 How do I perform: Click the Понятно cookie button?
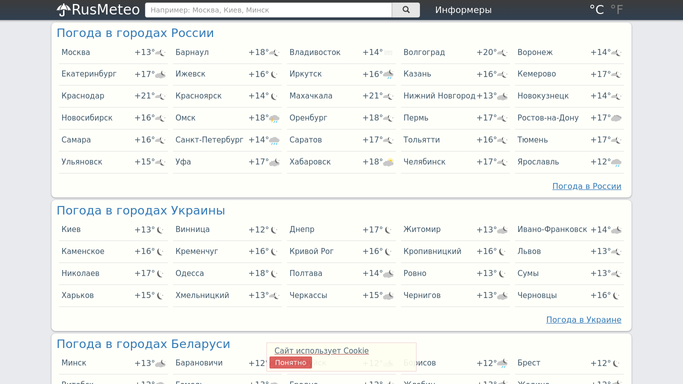point(291,363)
